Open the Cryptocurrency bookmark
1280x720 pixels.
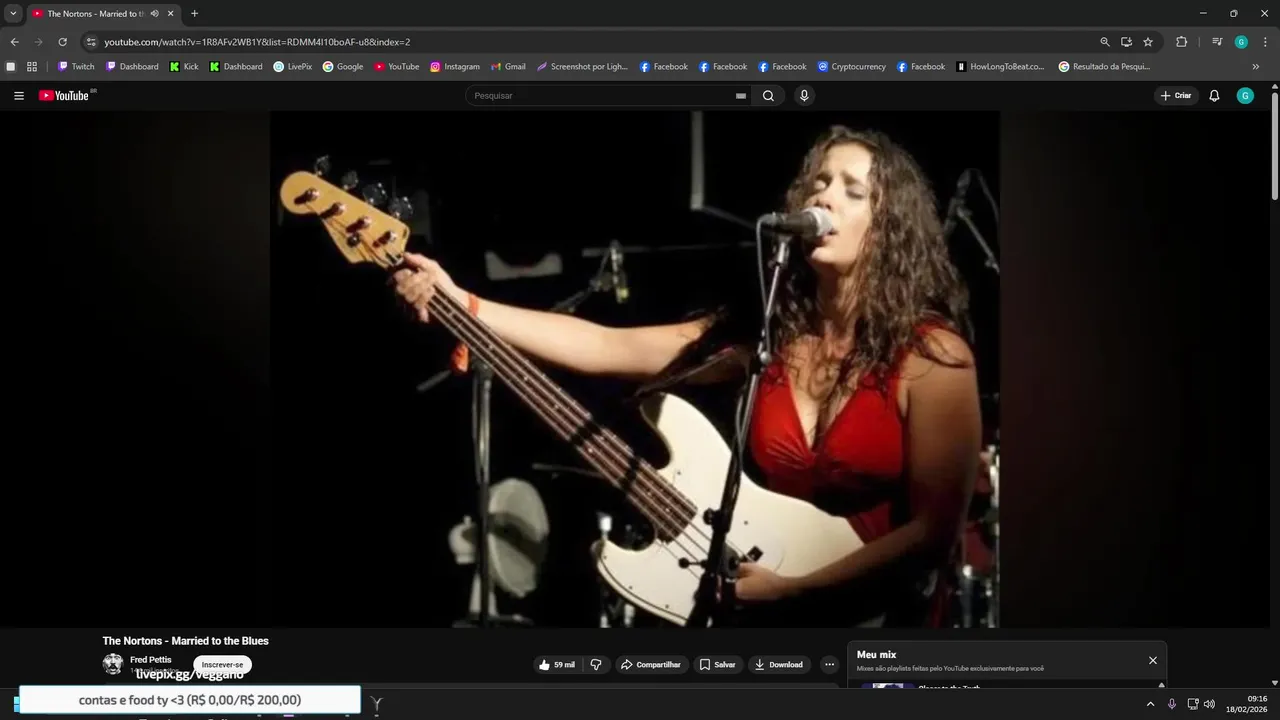pyautogui.click(x=852, y=67)
